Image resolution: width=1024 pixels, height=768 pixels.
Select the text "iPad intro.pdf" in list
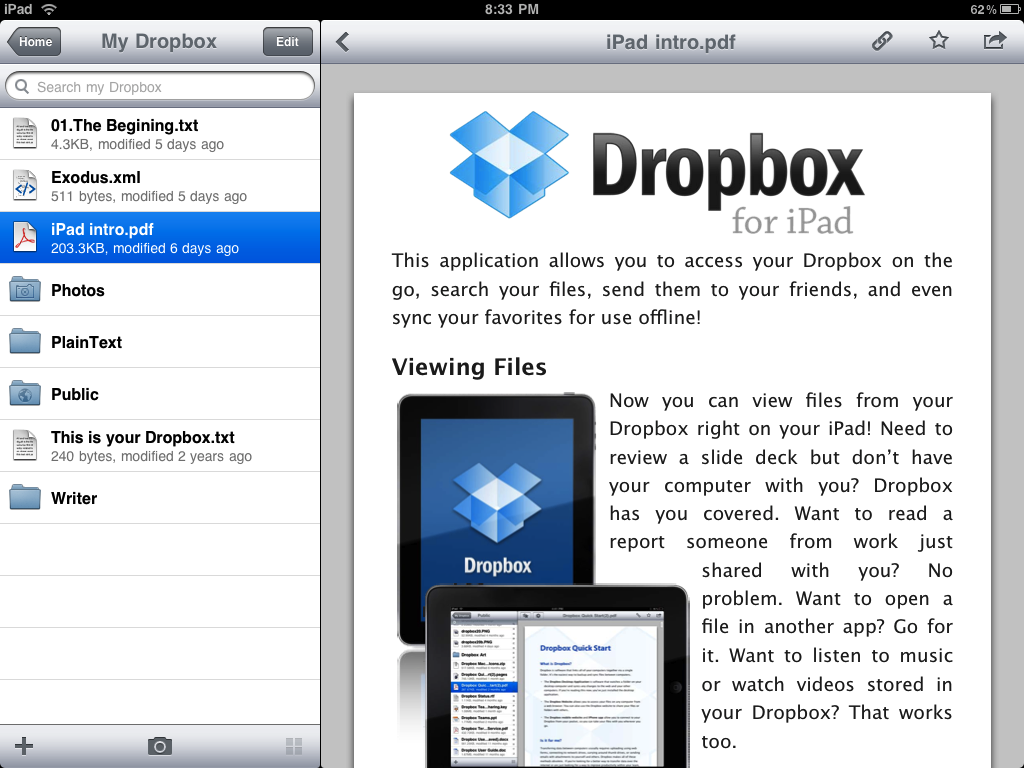pyautogui.click(x=102, y=230)
